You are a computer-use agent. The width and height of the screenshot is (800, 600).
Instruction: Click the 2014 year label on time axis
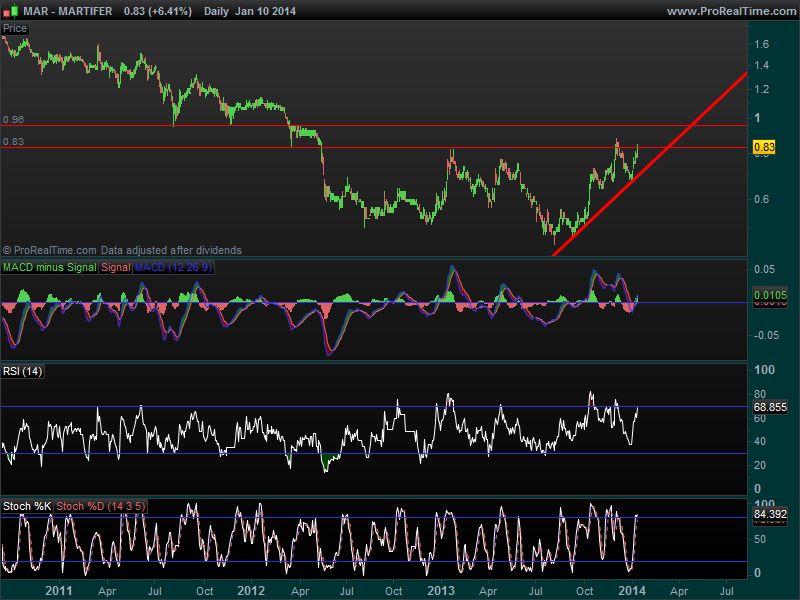(632, 591)
